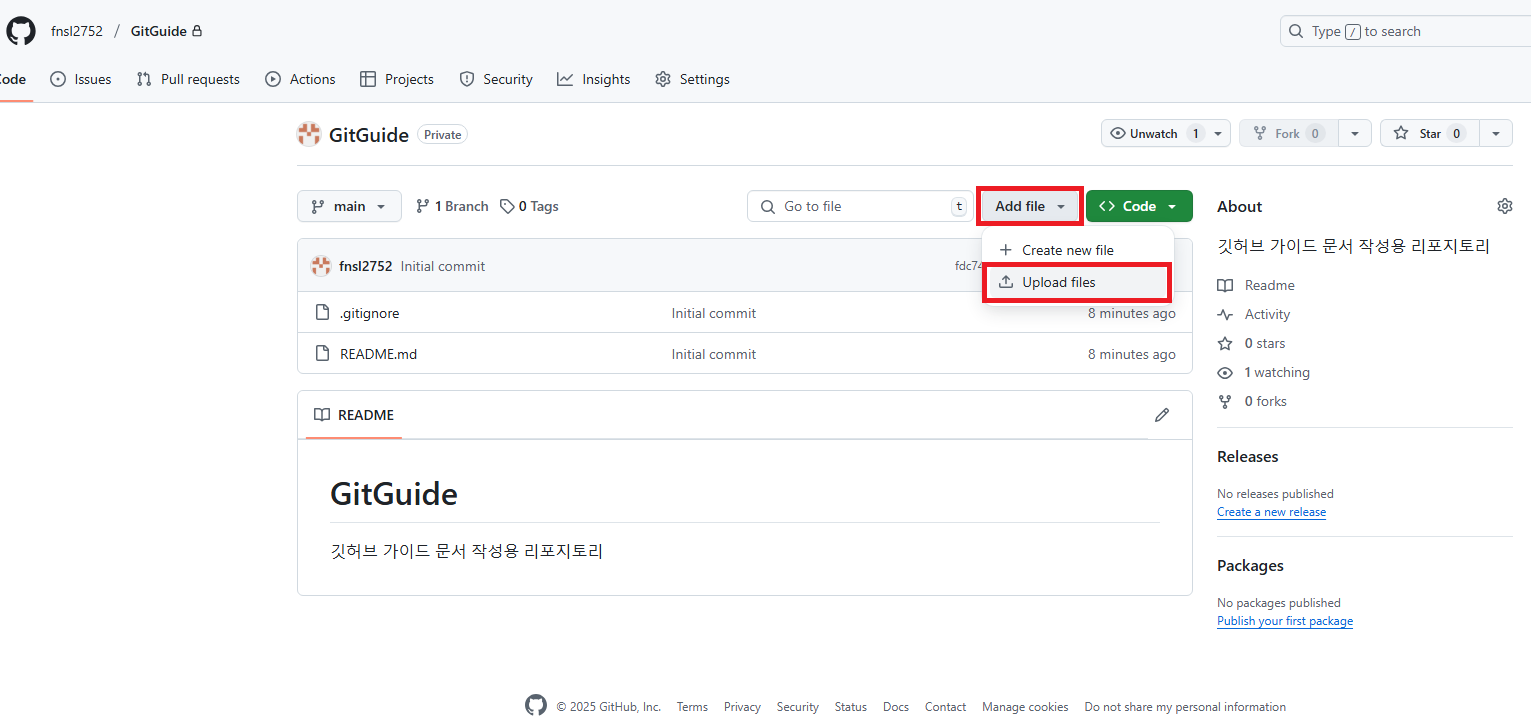The height and width of the screenshot is (728, 1531).
Task: Toggle the Add file dropdown button
Action: [1030, 206]
